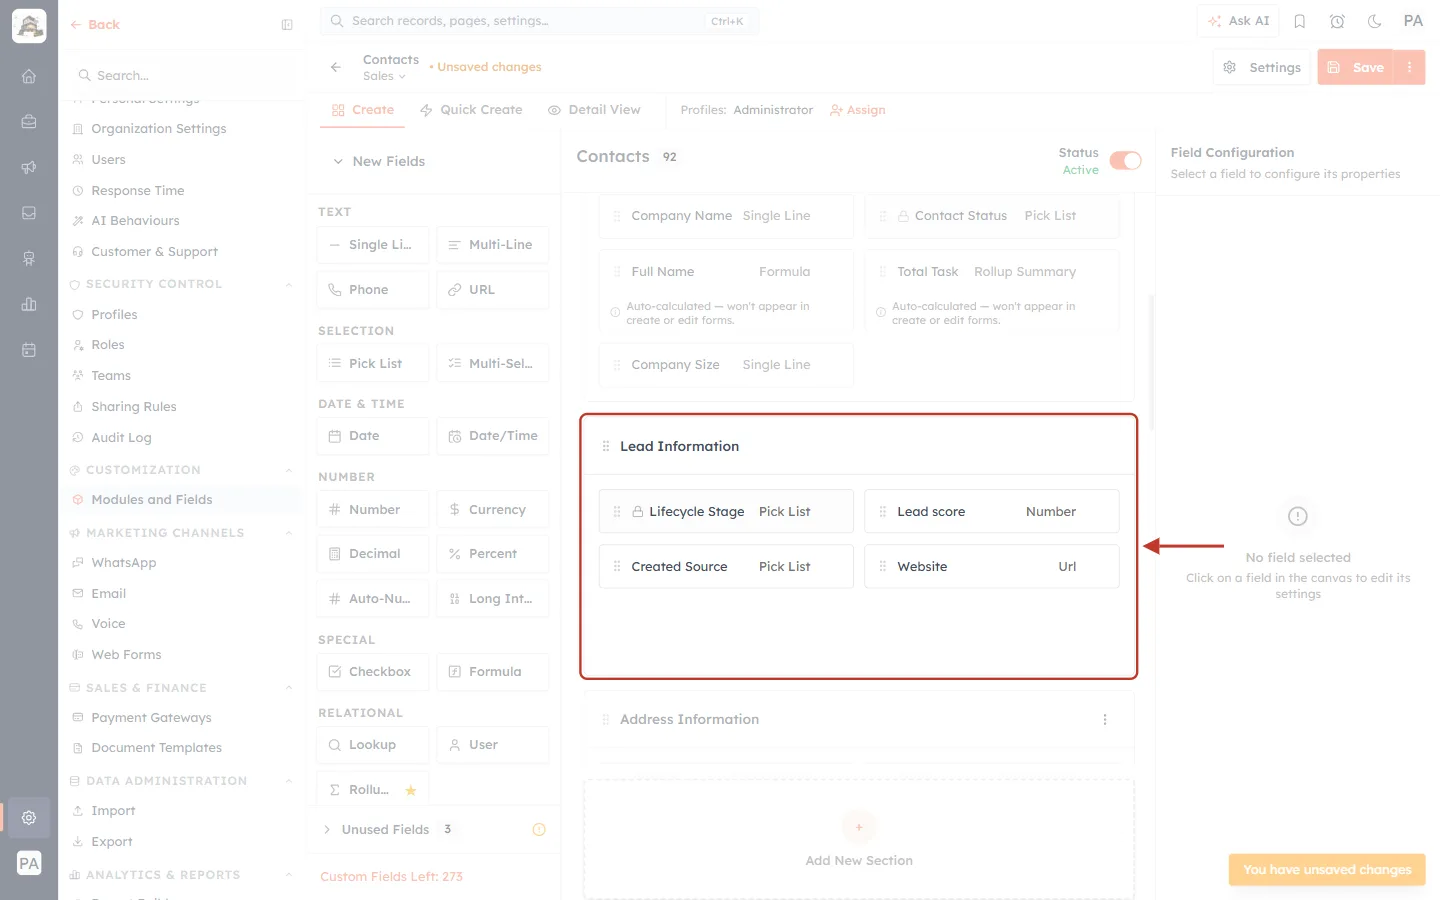
Task: Collapse the Security Control group
Action: [289, 284]
